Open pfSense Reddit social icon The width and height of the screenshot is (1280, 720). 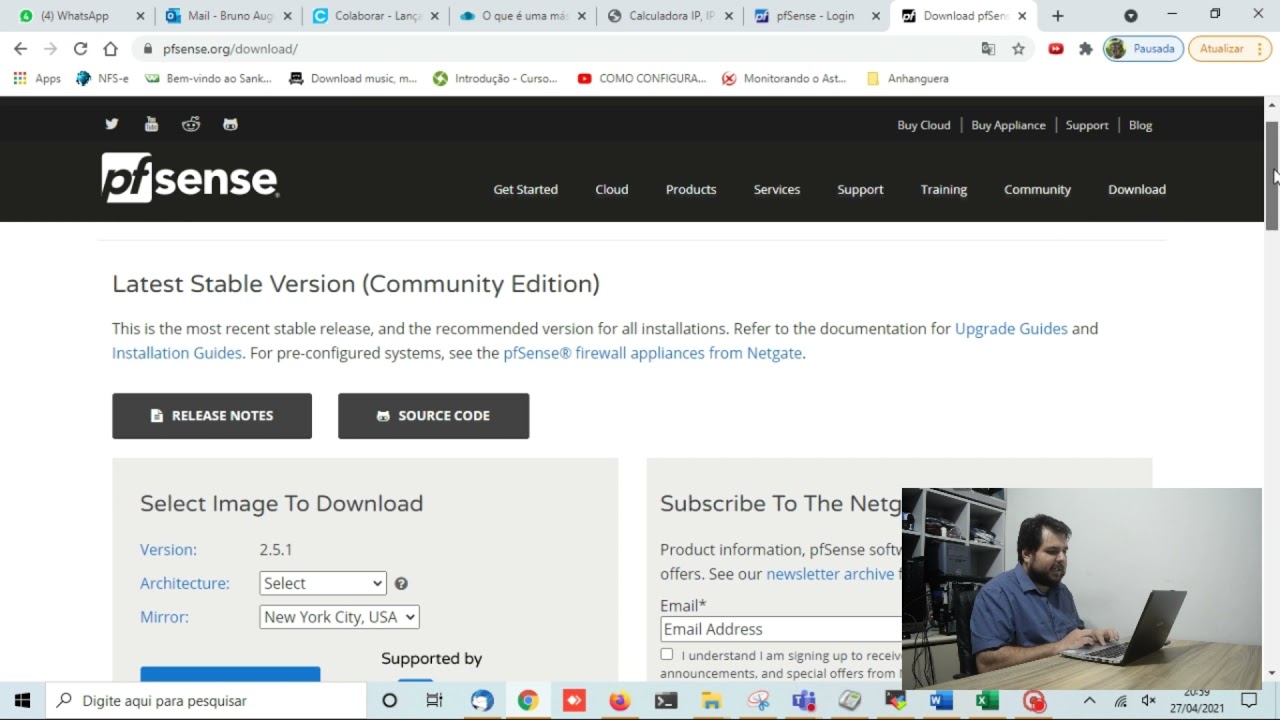(191, 124)
